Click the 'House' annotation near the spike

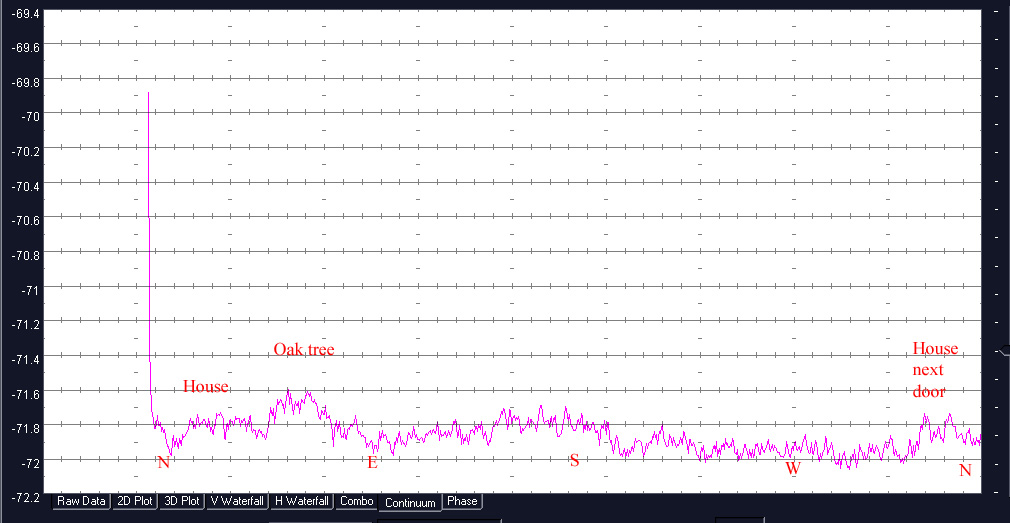[205, 387]
